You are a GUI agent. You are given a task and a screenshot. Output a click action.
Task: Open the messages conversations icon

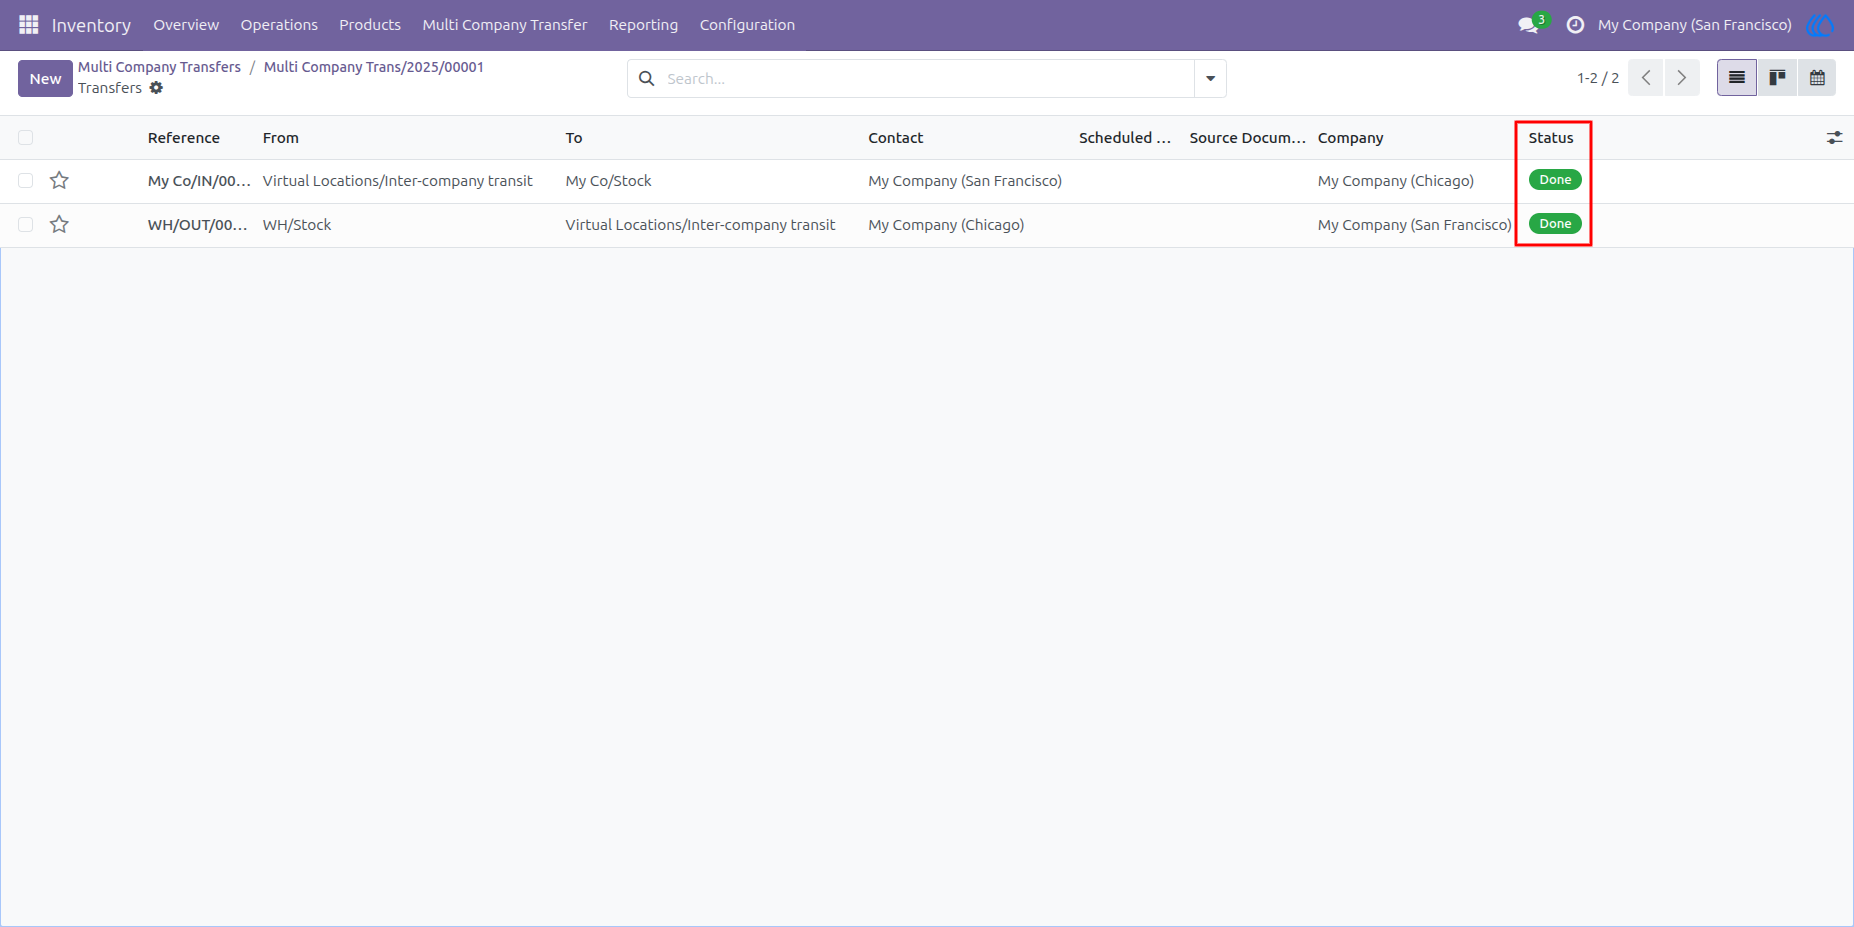click(x=1528, y=25)
